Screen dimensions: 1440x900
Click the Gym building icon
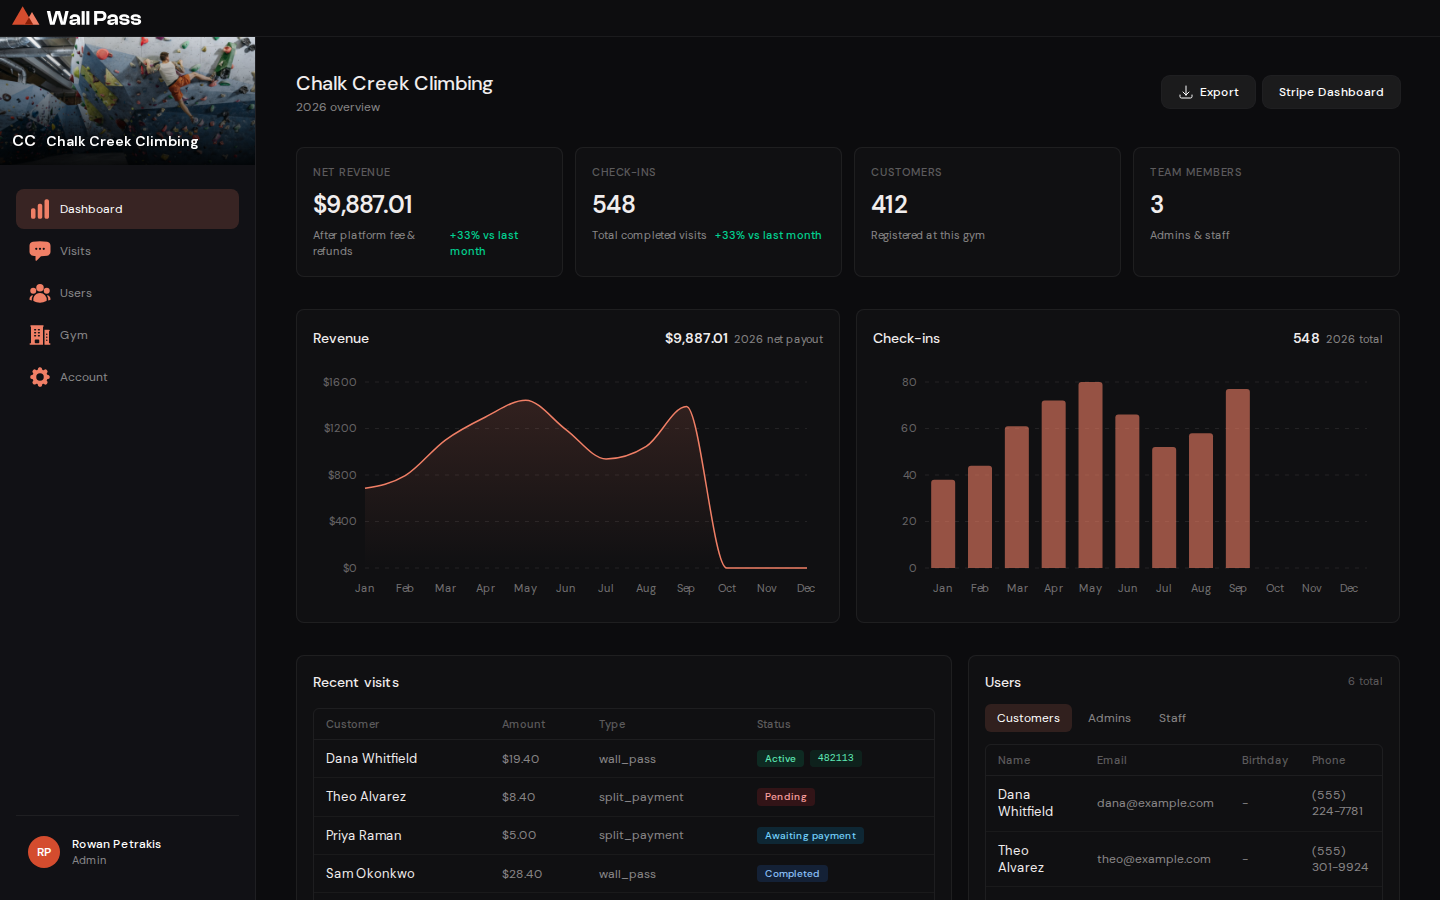[x=40, y=335]
